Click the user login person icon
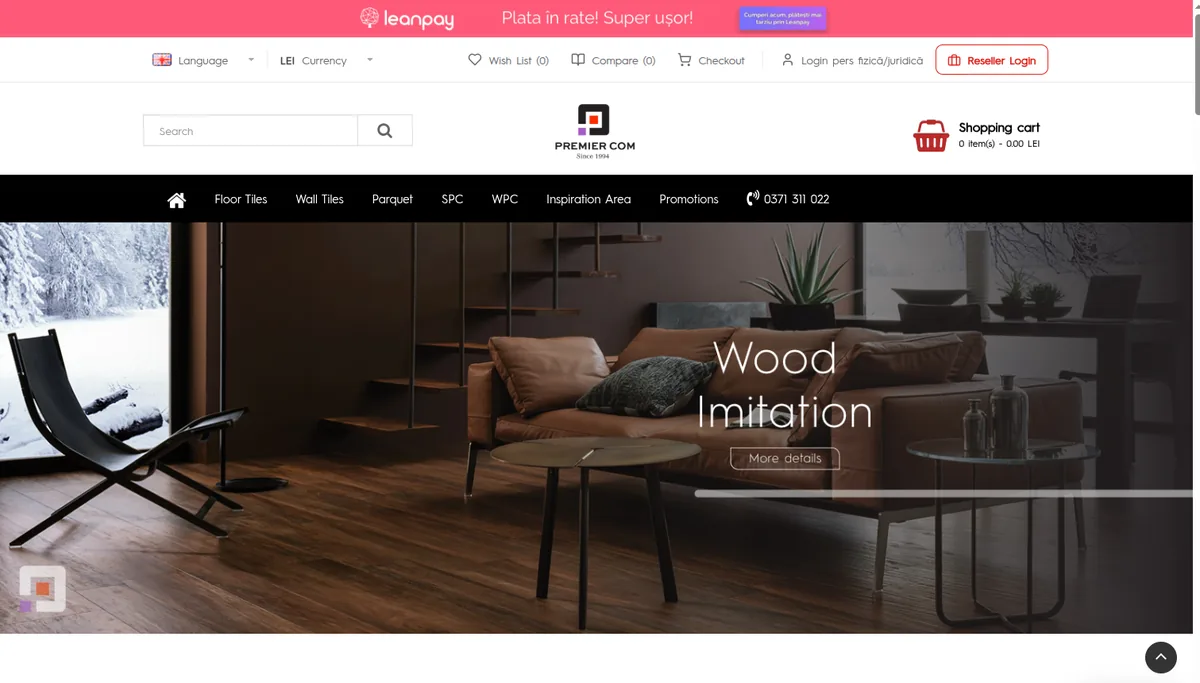The height and width of the screenshot is (683, 1200). point(788,60)
